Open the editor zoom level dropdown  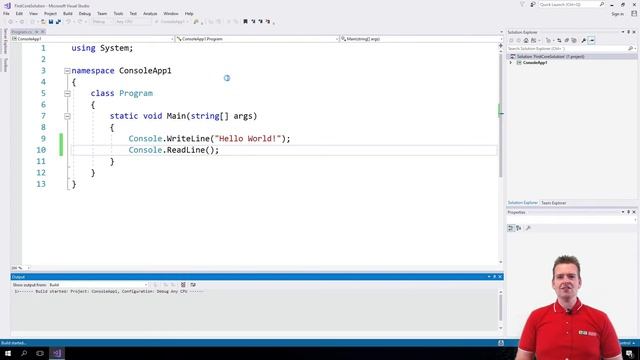coord(21,268)
